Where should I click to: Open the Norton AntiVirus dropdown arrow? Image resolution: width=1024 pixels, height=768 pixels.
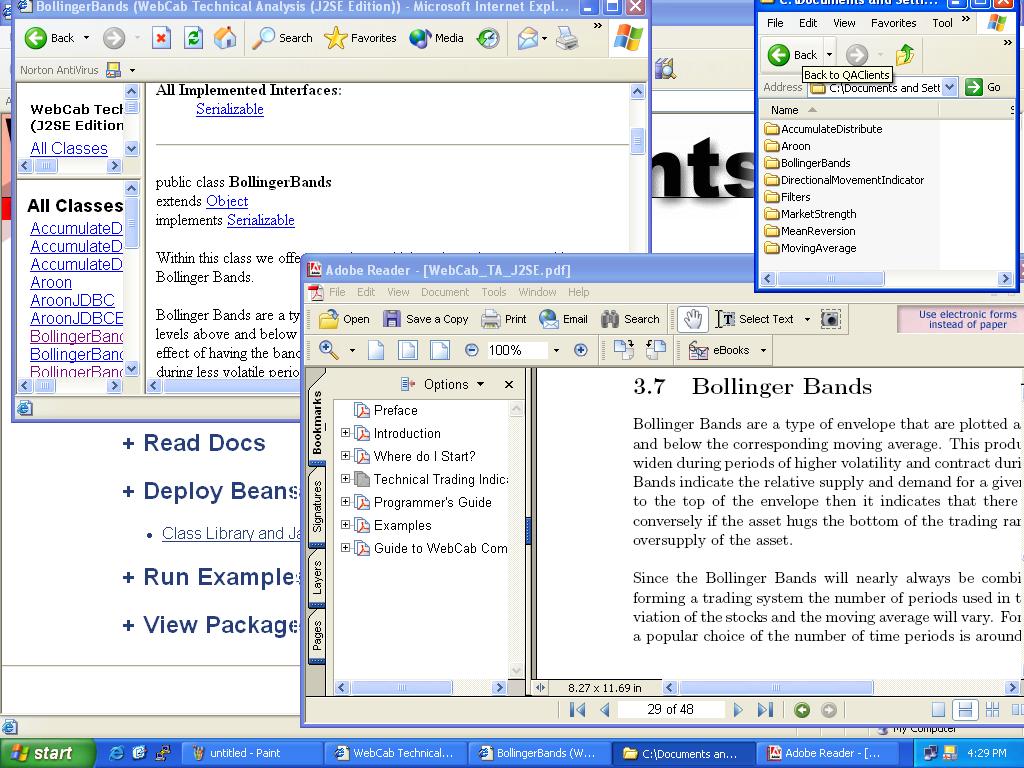pos(132,70)
